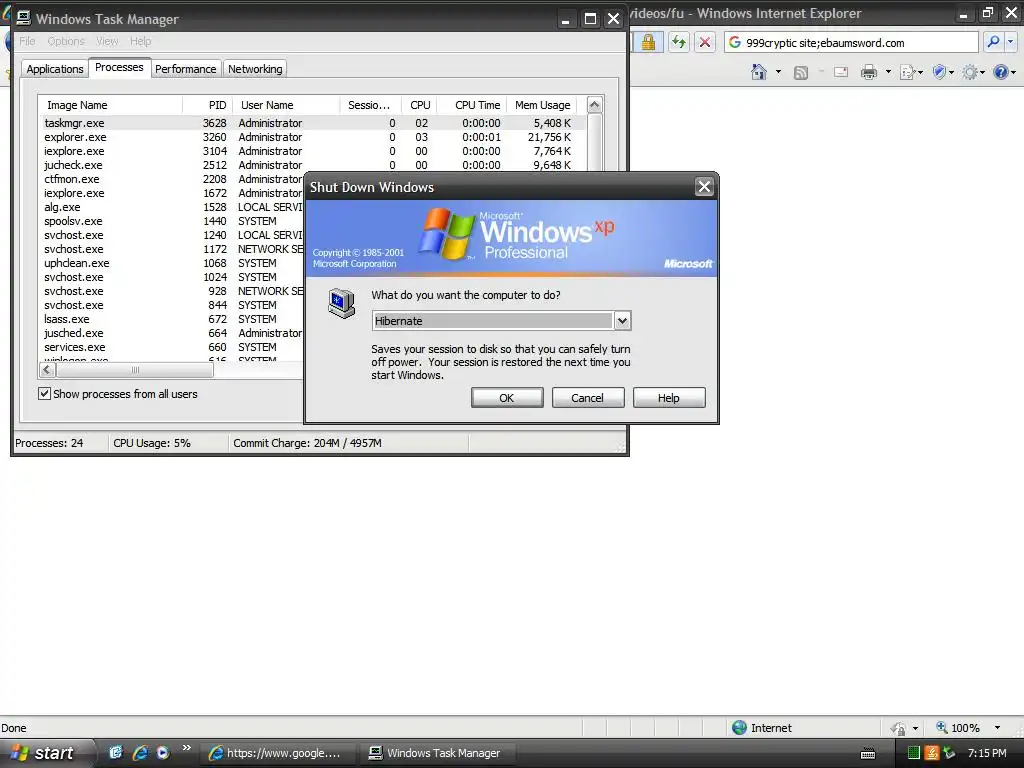Click the Read Mail envelope icon in IE
The width and height of the screenshot is (1024, 768).
(x=841, y=72)
